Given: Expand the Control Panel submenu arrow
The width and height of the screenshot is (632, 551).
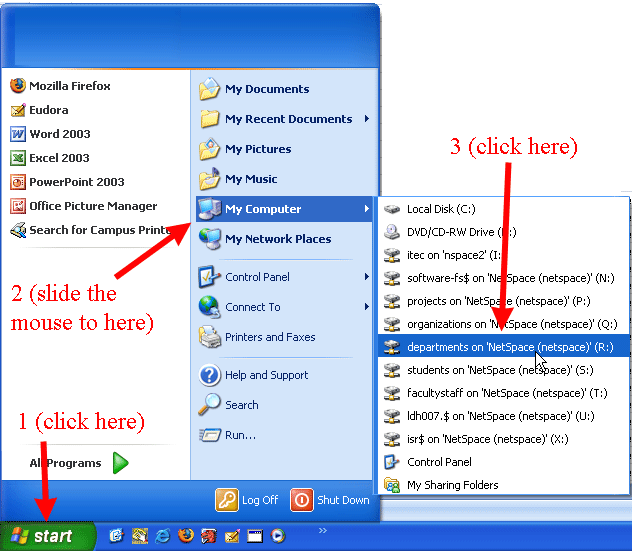Looking at the screenshot, I should tap(367, 277).
